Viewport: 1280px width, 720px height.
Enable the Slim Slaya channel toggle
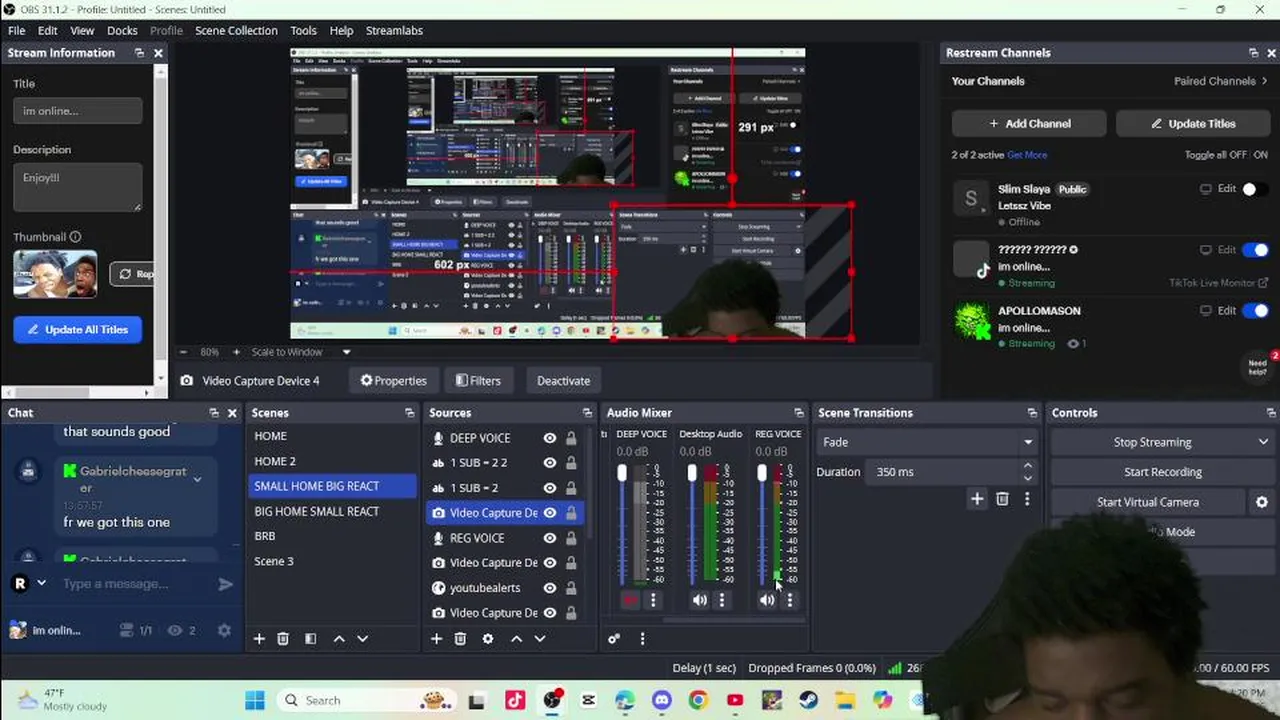pyautogui.click(x=1254, y=189)
